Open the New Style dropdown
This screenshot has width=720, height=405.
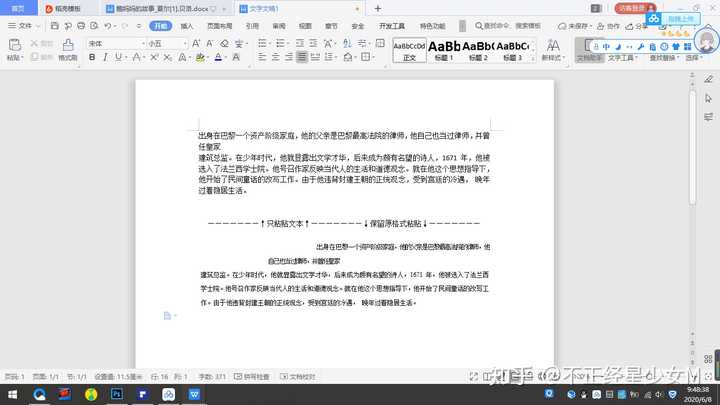[553, 57]
